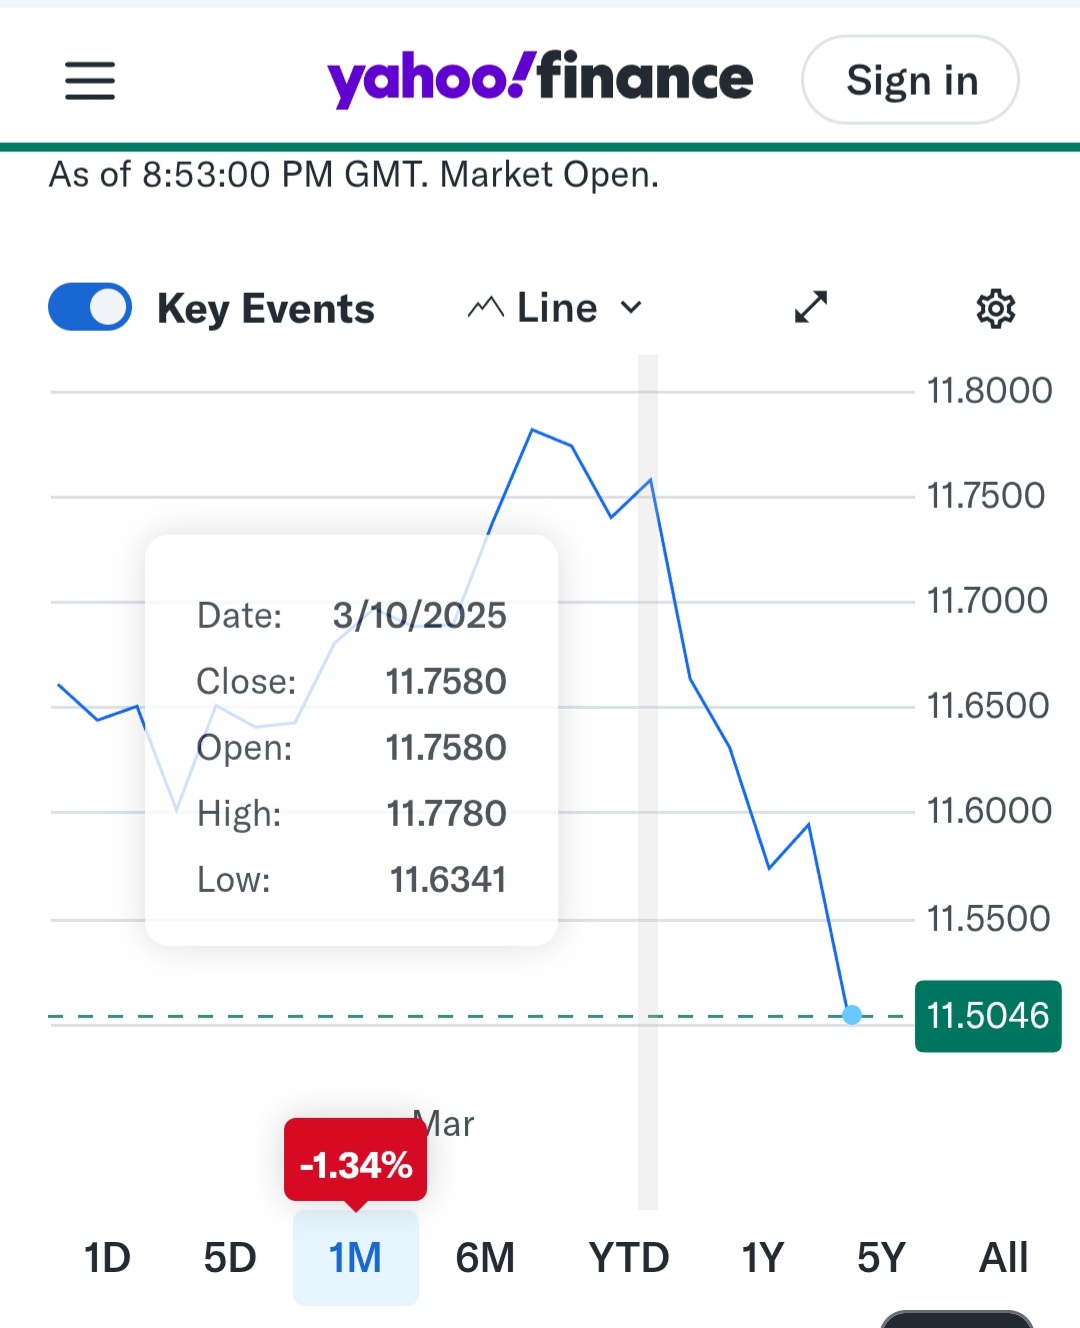This screenshot has width=1080, height=1328.
Task: Toggle the Key Events switch
Action: (x=90, y=307)
